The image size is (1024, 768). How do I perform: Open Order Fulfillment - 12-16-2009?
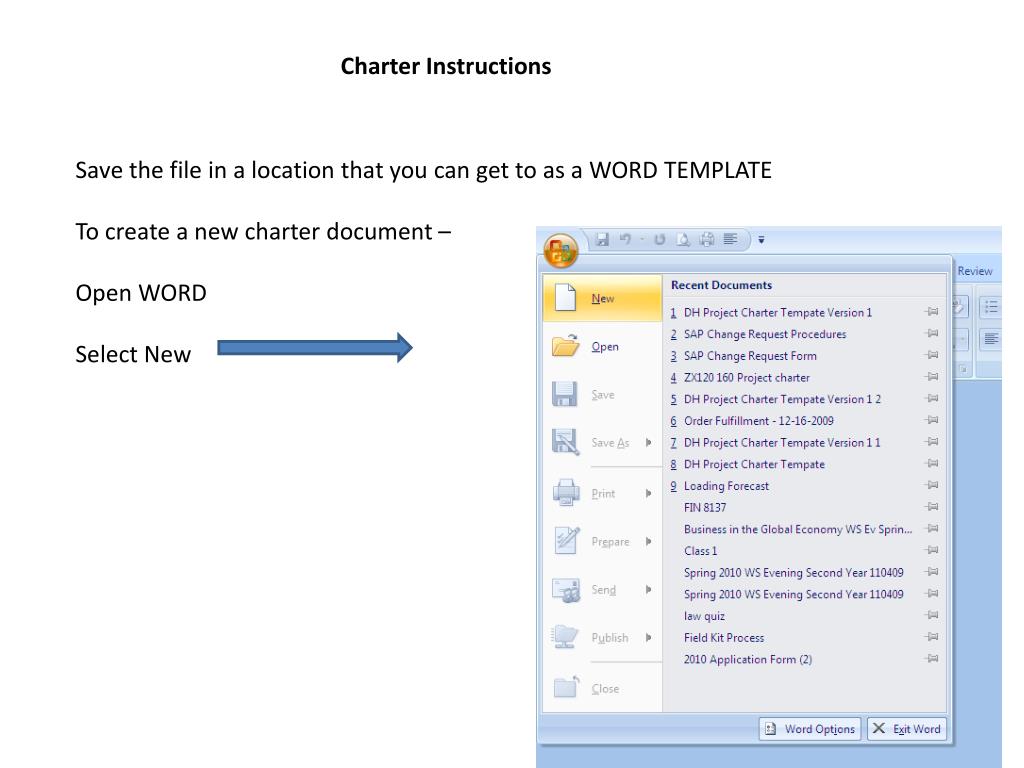pos(759,421)
